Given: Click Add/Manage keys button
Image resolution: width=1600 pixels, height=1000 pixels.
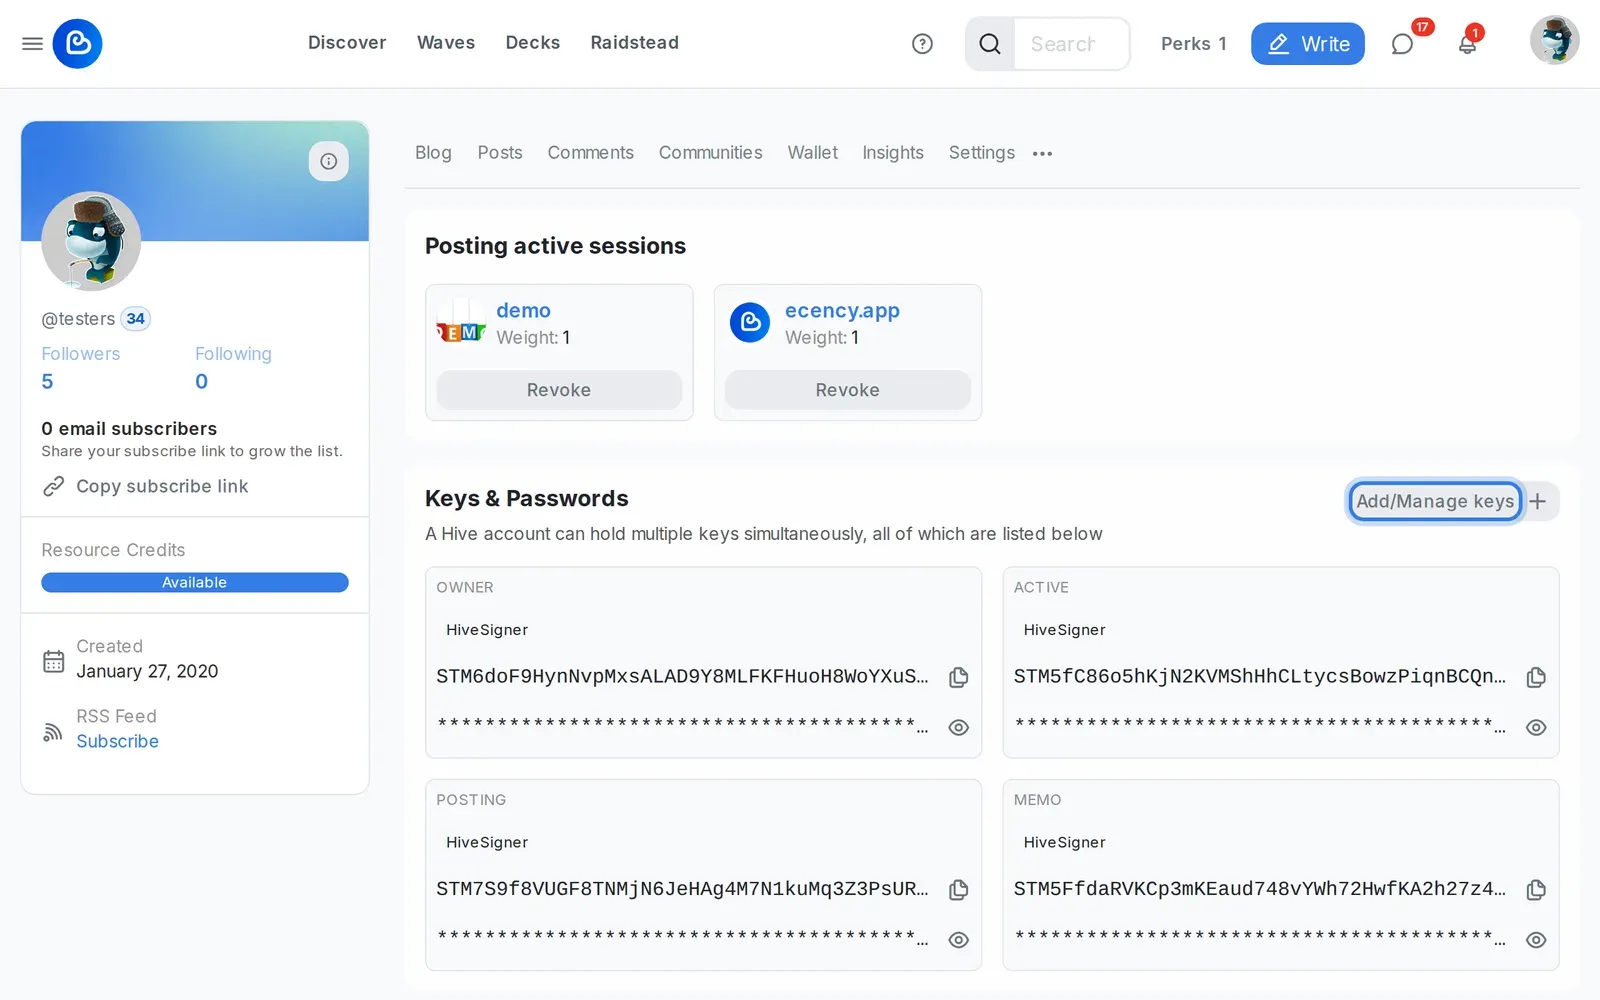Looking at the screenshot, I should (x=1435, y=501).
